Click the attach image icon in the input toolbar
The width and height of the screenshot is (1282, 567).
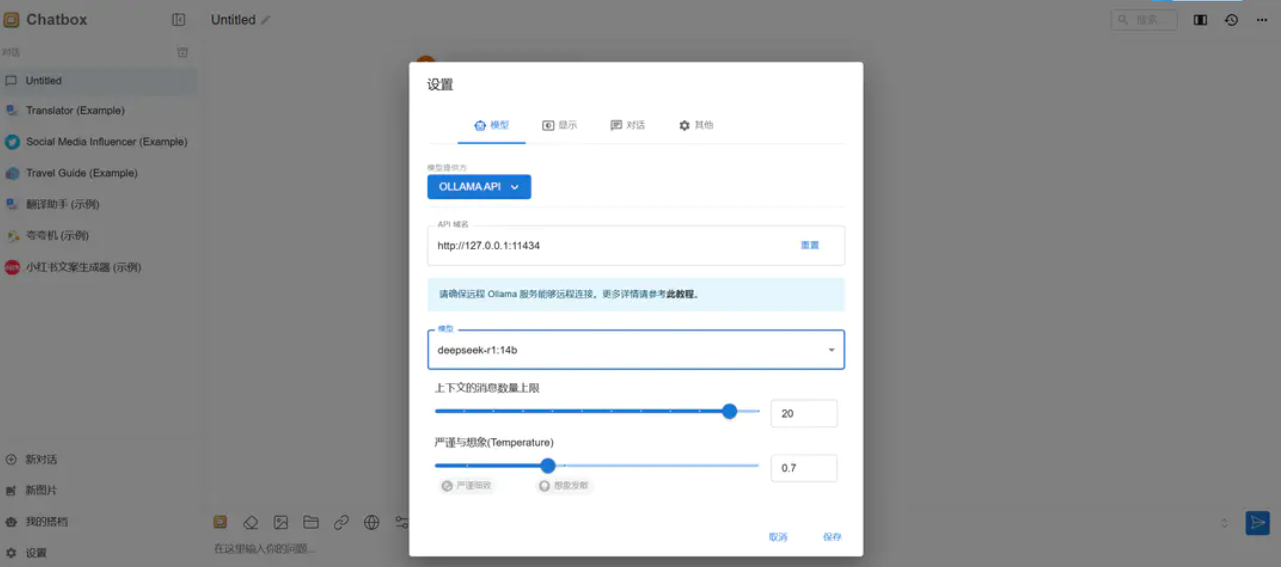[281, 522]
